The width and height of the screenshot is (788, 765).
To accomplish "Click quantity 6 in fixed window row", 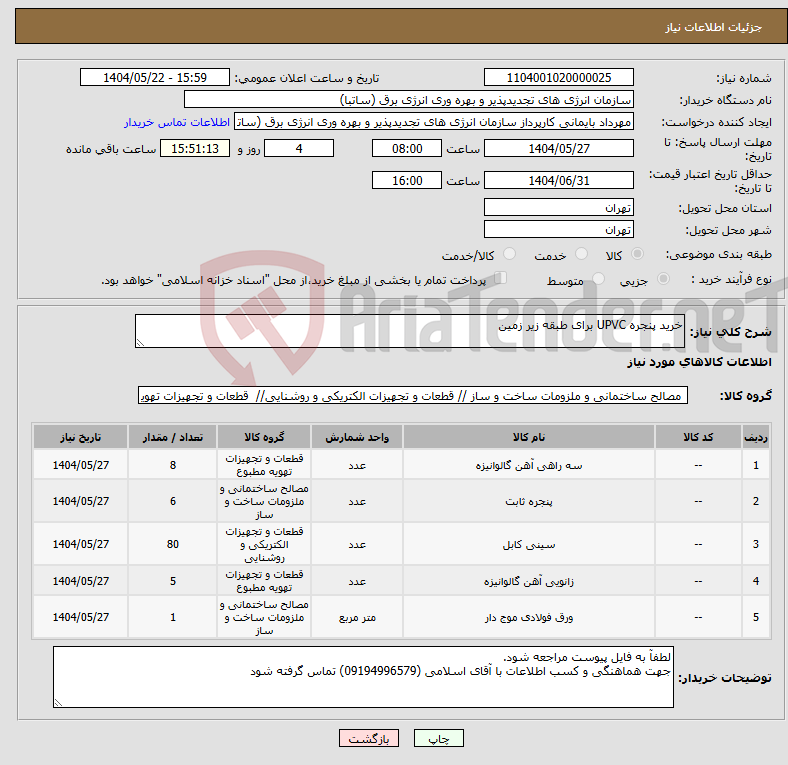I will tap(172, 501).
